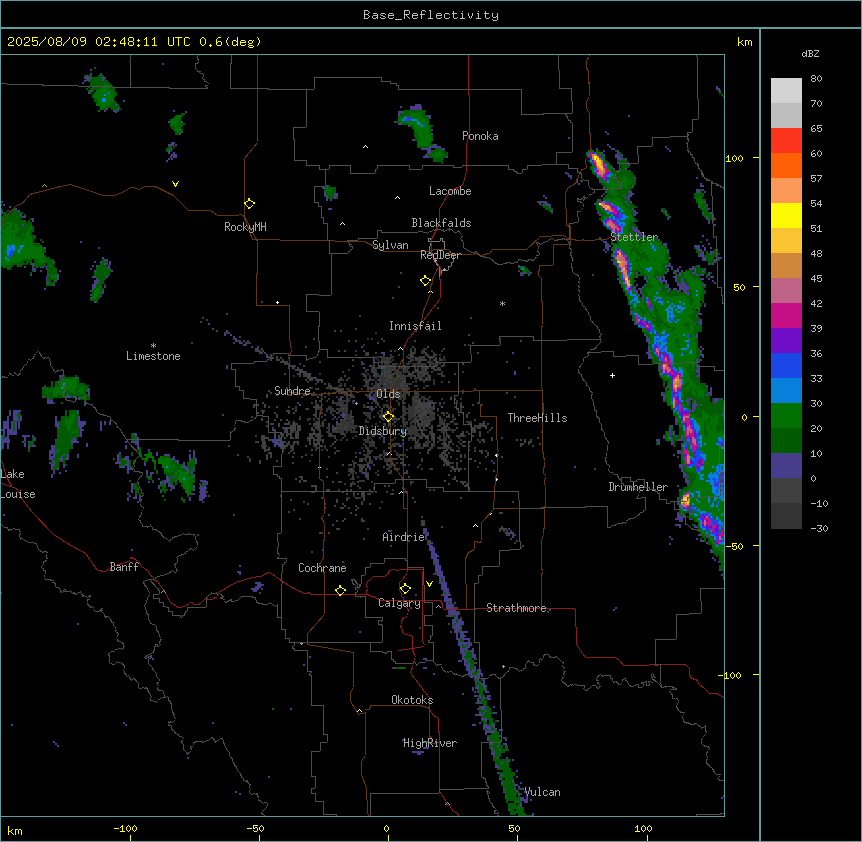Select the purple 39 dBZ legend swatch
The width and height of the screenshot is (862, 842).
786,341
